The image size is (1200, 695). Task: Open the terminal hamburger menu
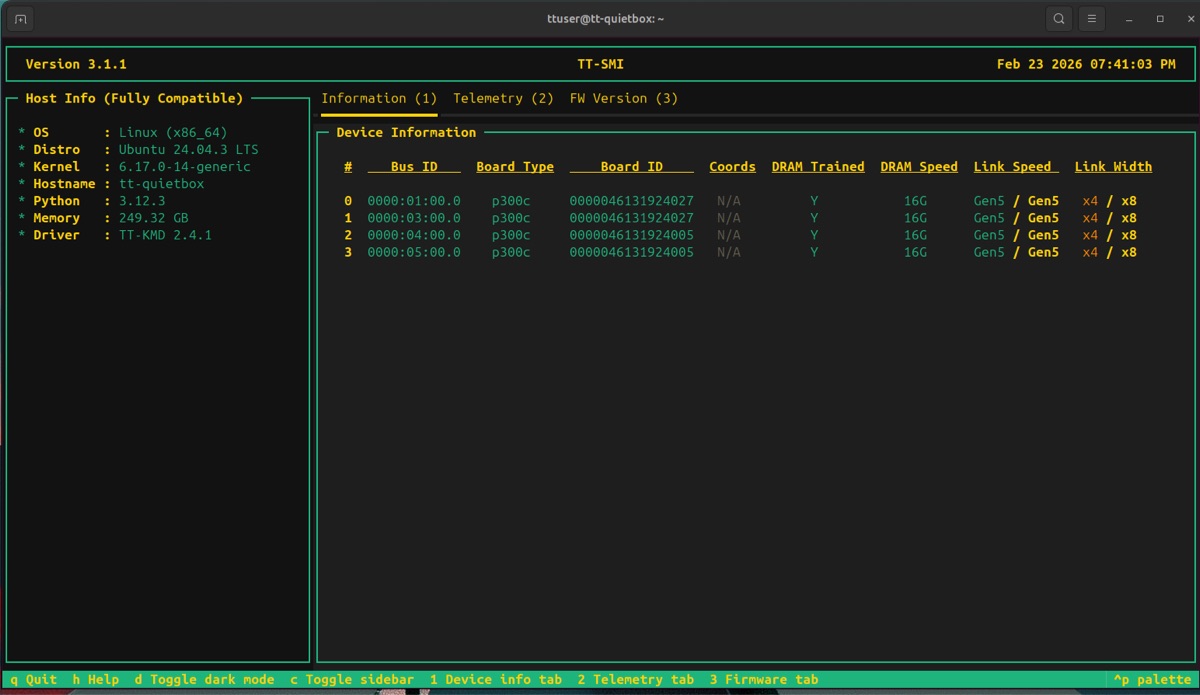coord(1091,19)
